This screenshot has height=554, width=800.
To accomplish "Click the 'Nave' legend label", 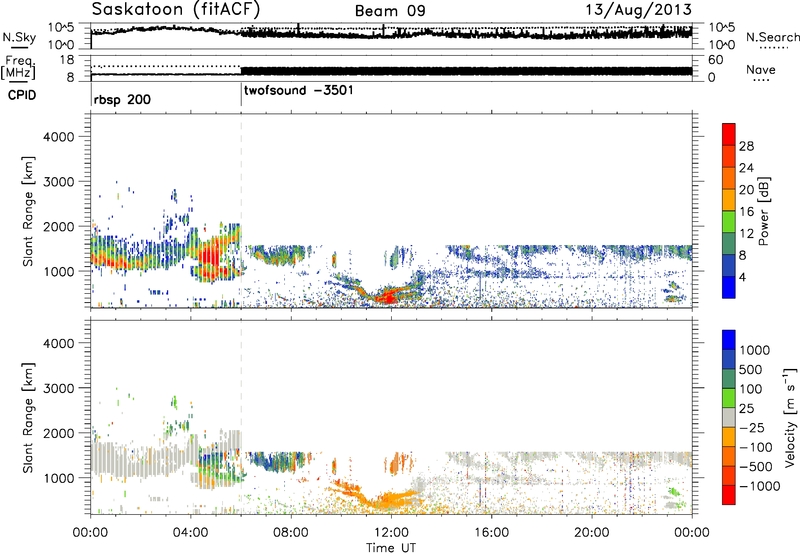I will click(760, 69).
